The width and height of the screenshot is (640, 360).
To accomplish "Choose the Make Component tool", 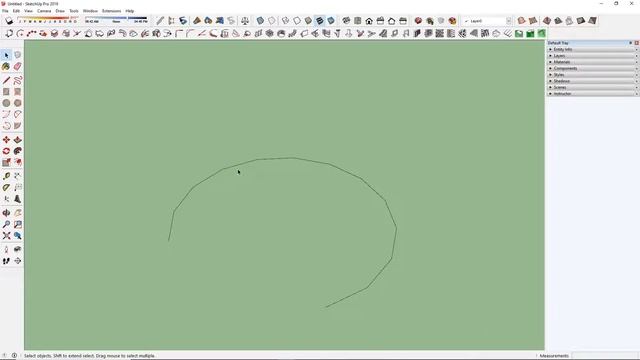I will [x=18, y=55].
